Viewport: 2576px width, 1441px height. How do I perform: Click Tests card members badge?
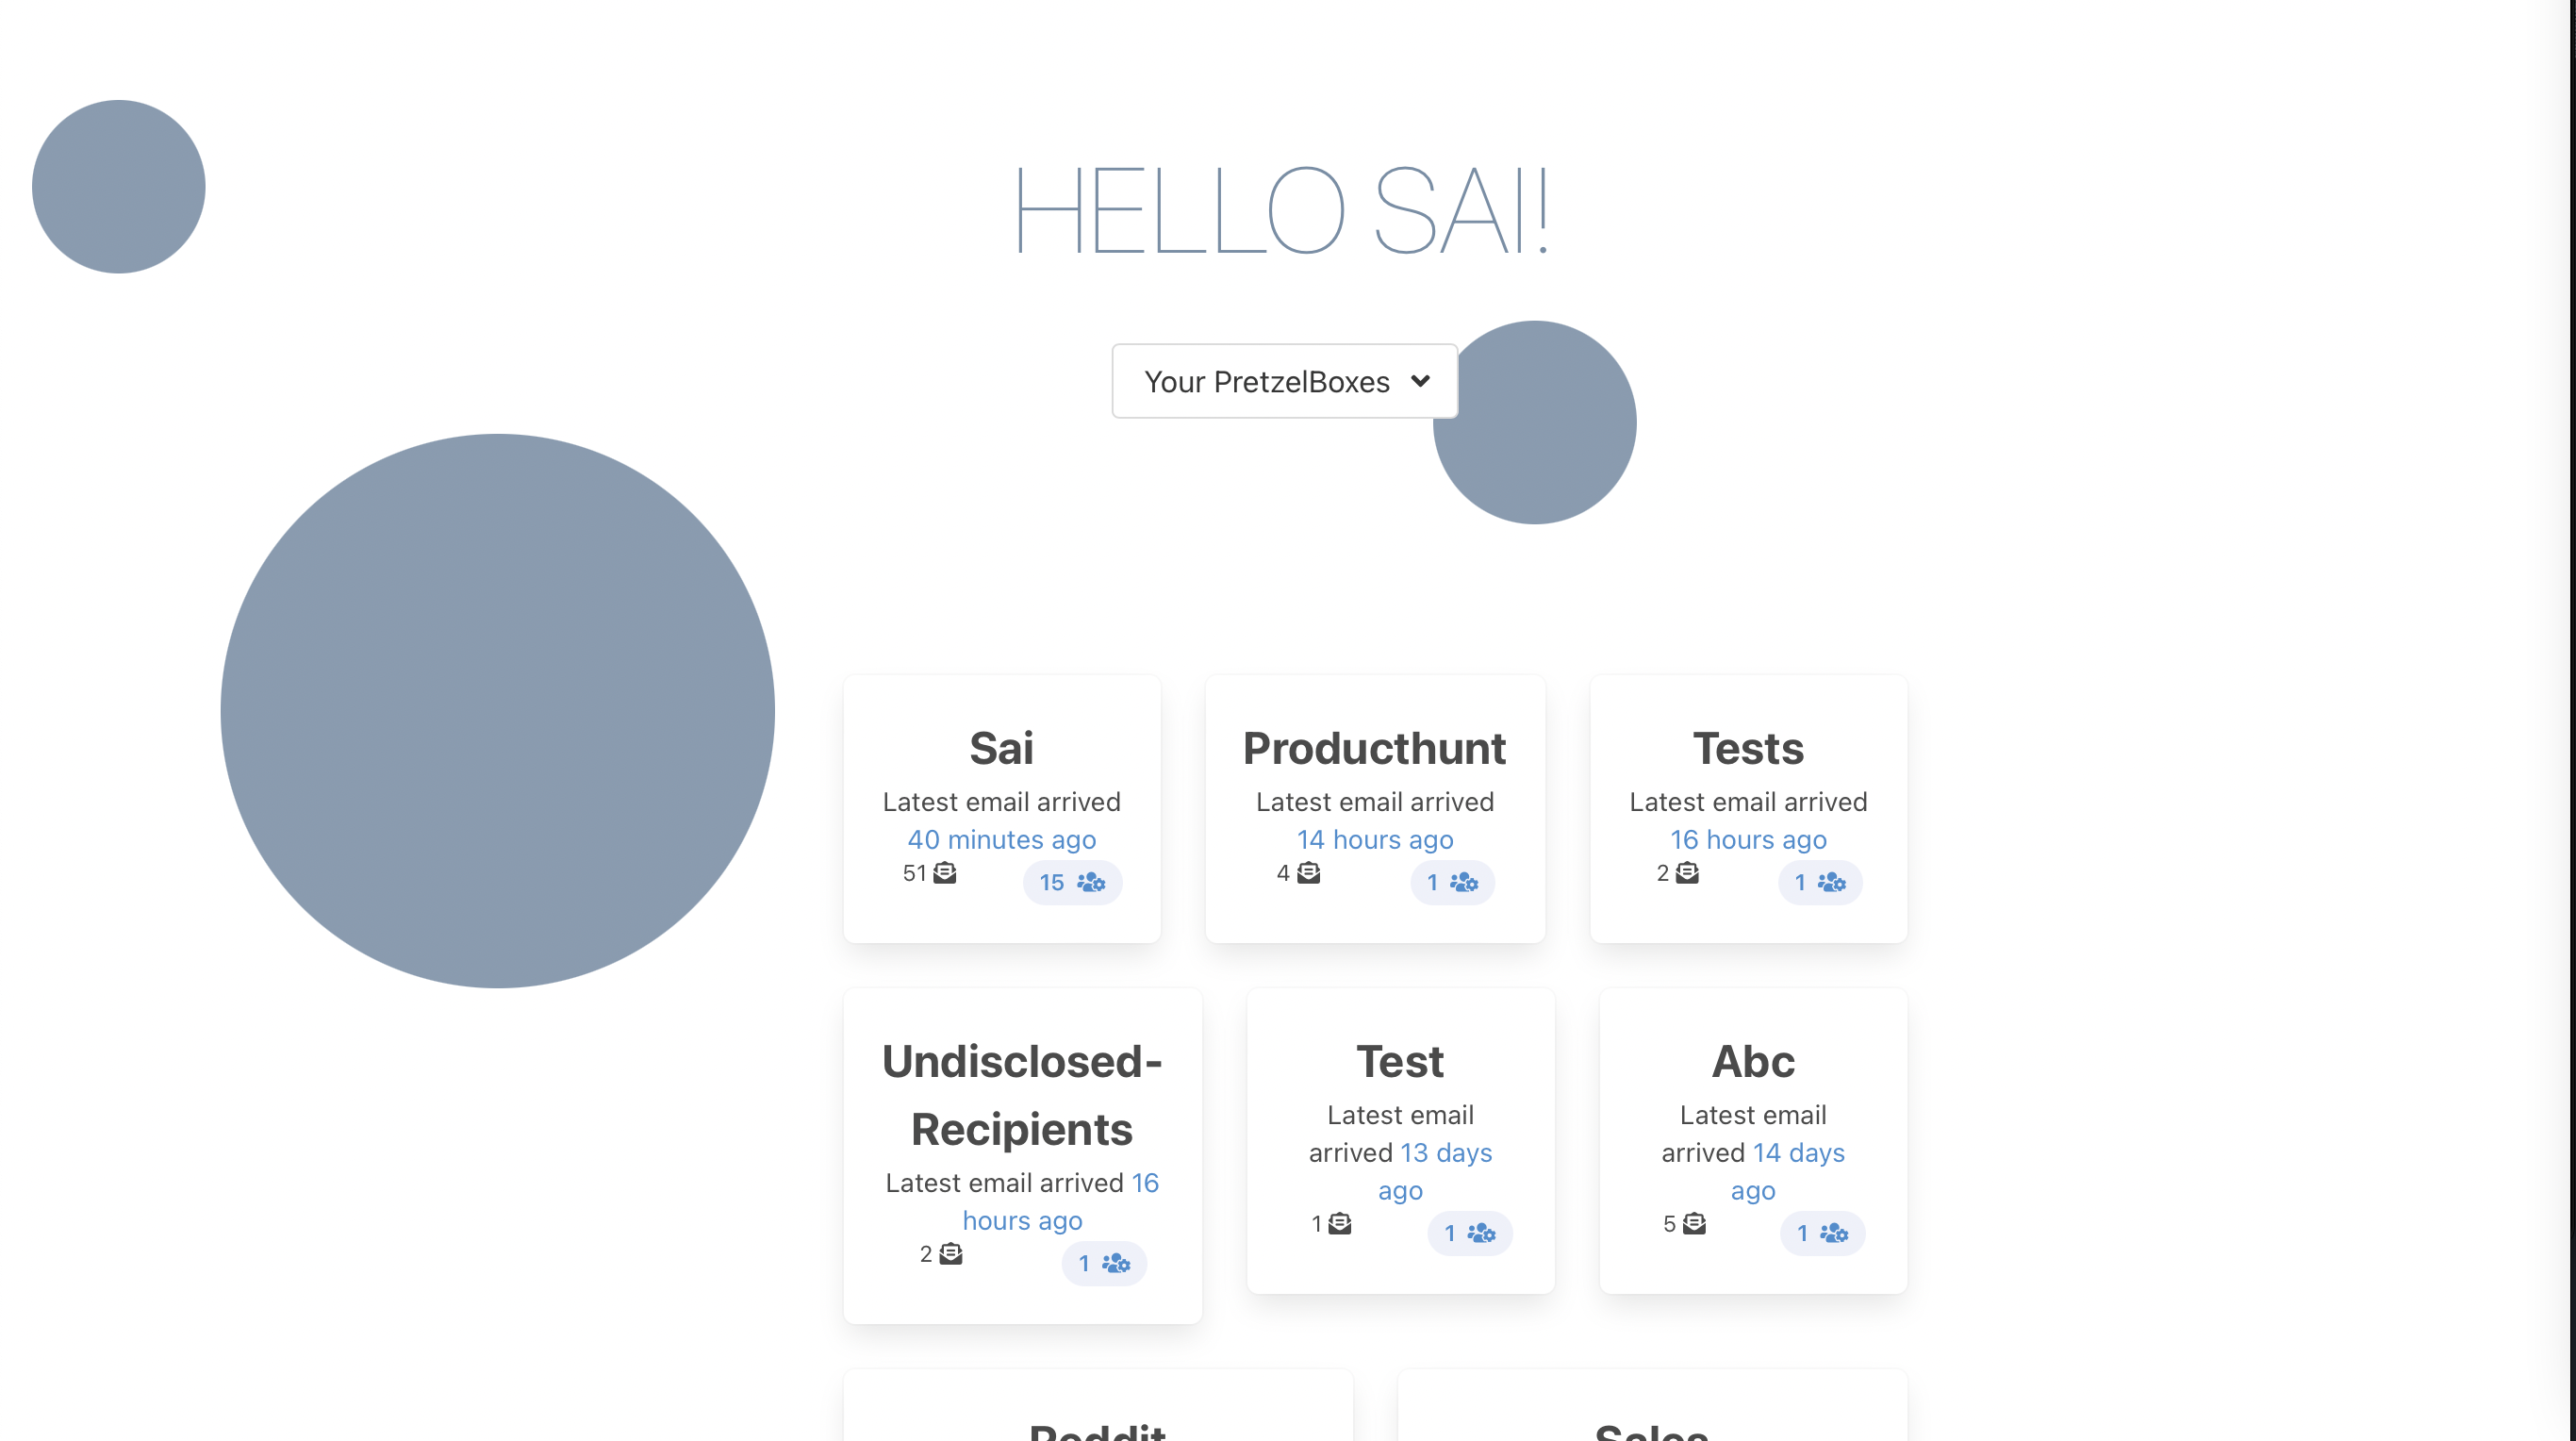1819,882
